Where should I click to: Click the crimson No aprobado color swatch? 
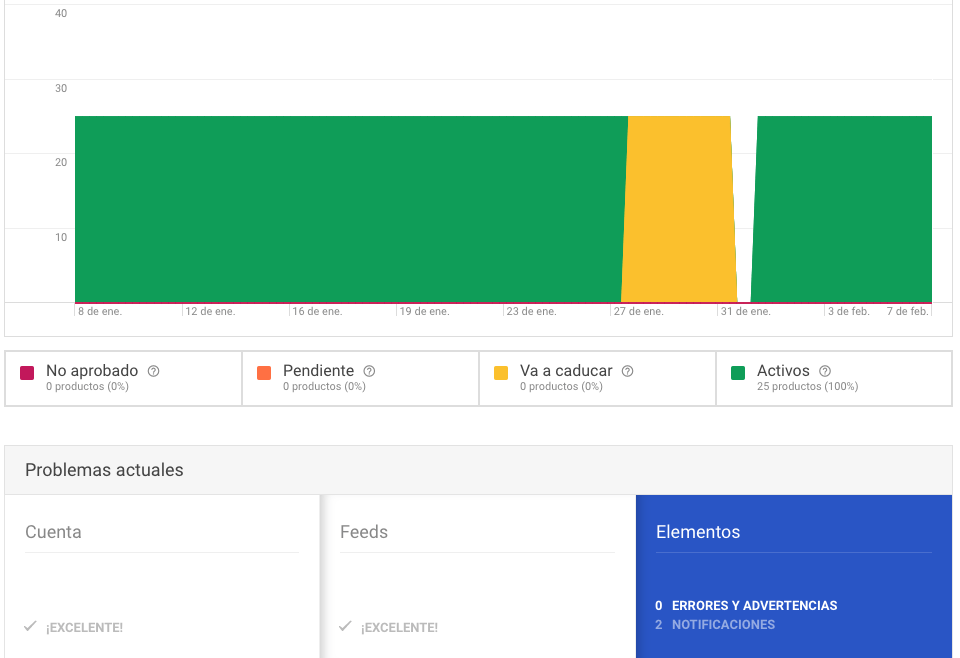pos(27,373)
